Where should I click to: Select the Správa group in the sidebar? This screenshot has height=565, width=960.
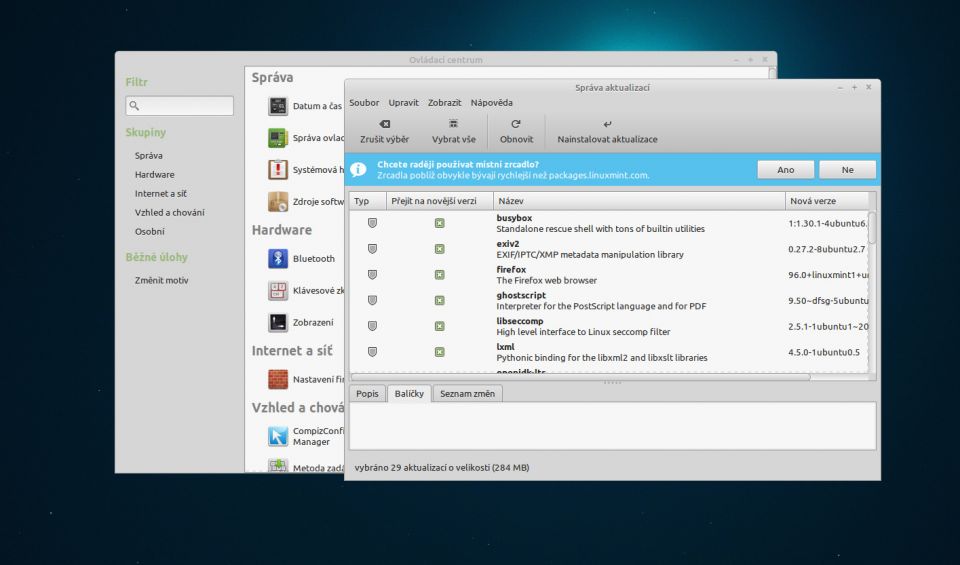pyautogui.click(x=149, y=155)
